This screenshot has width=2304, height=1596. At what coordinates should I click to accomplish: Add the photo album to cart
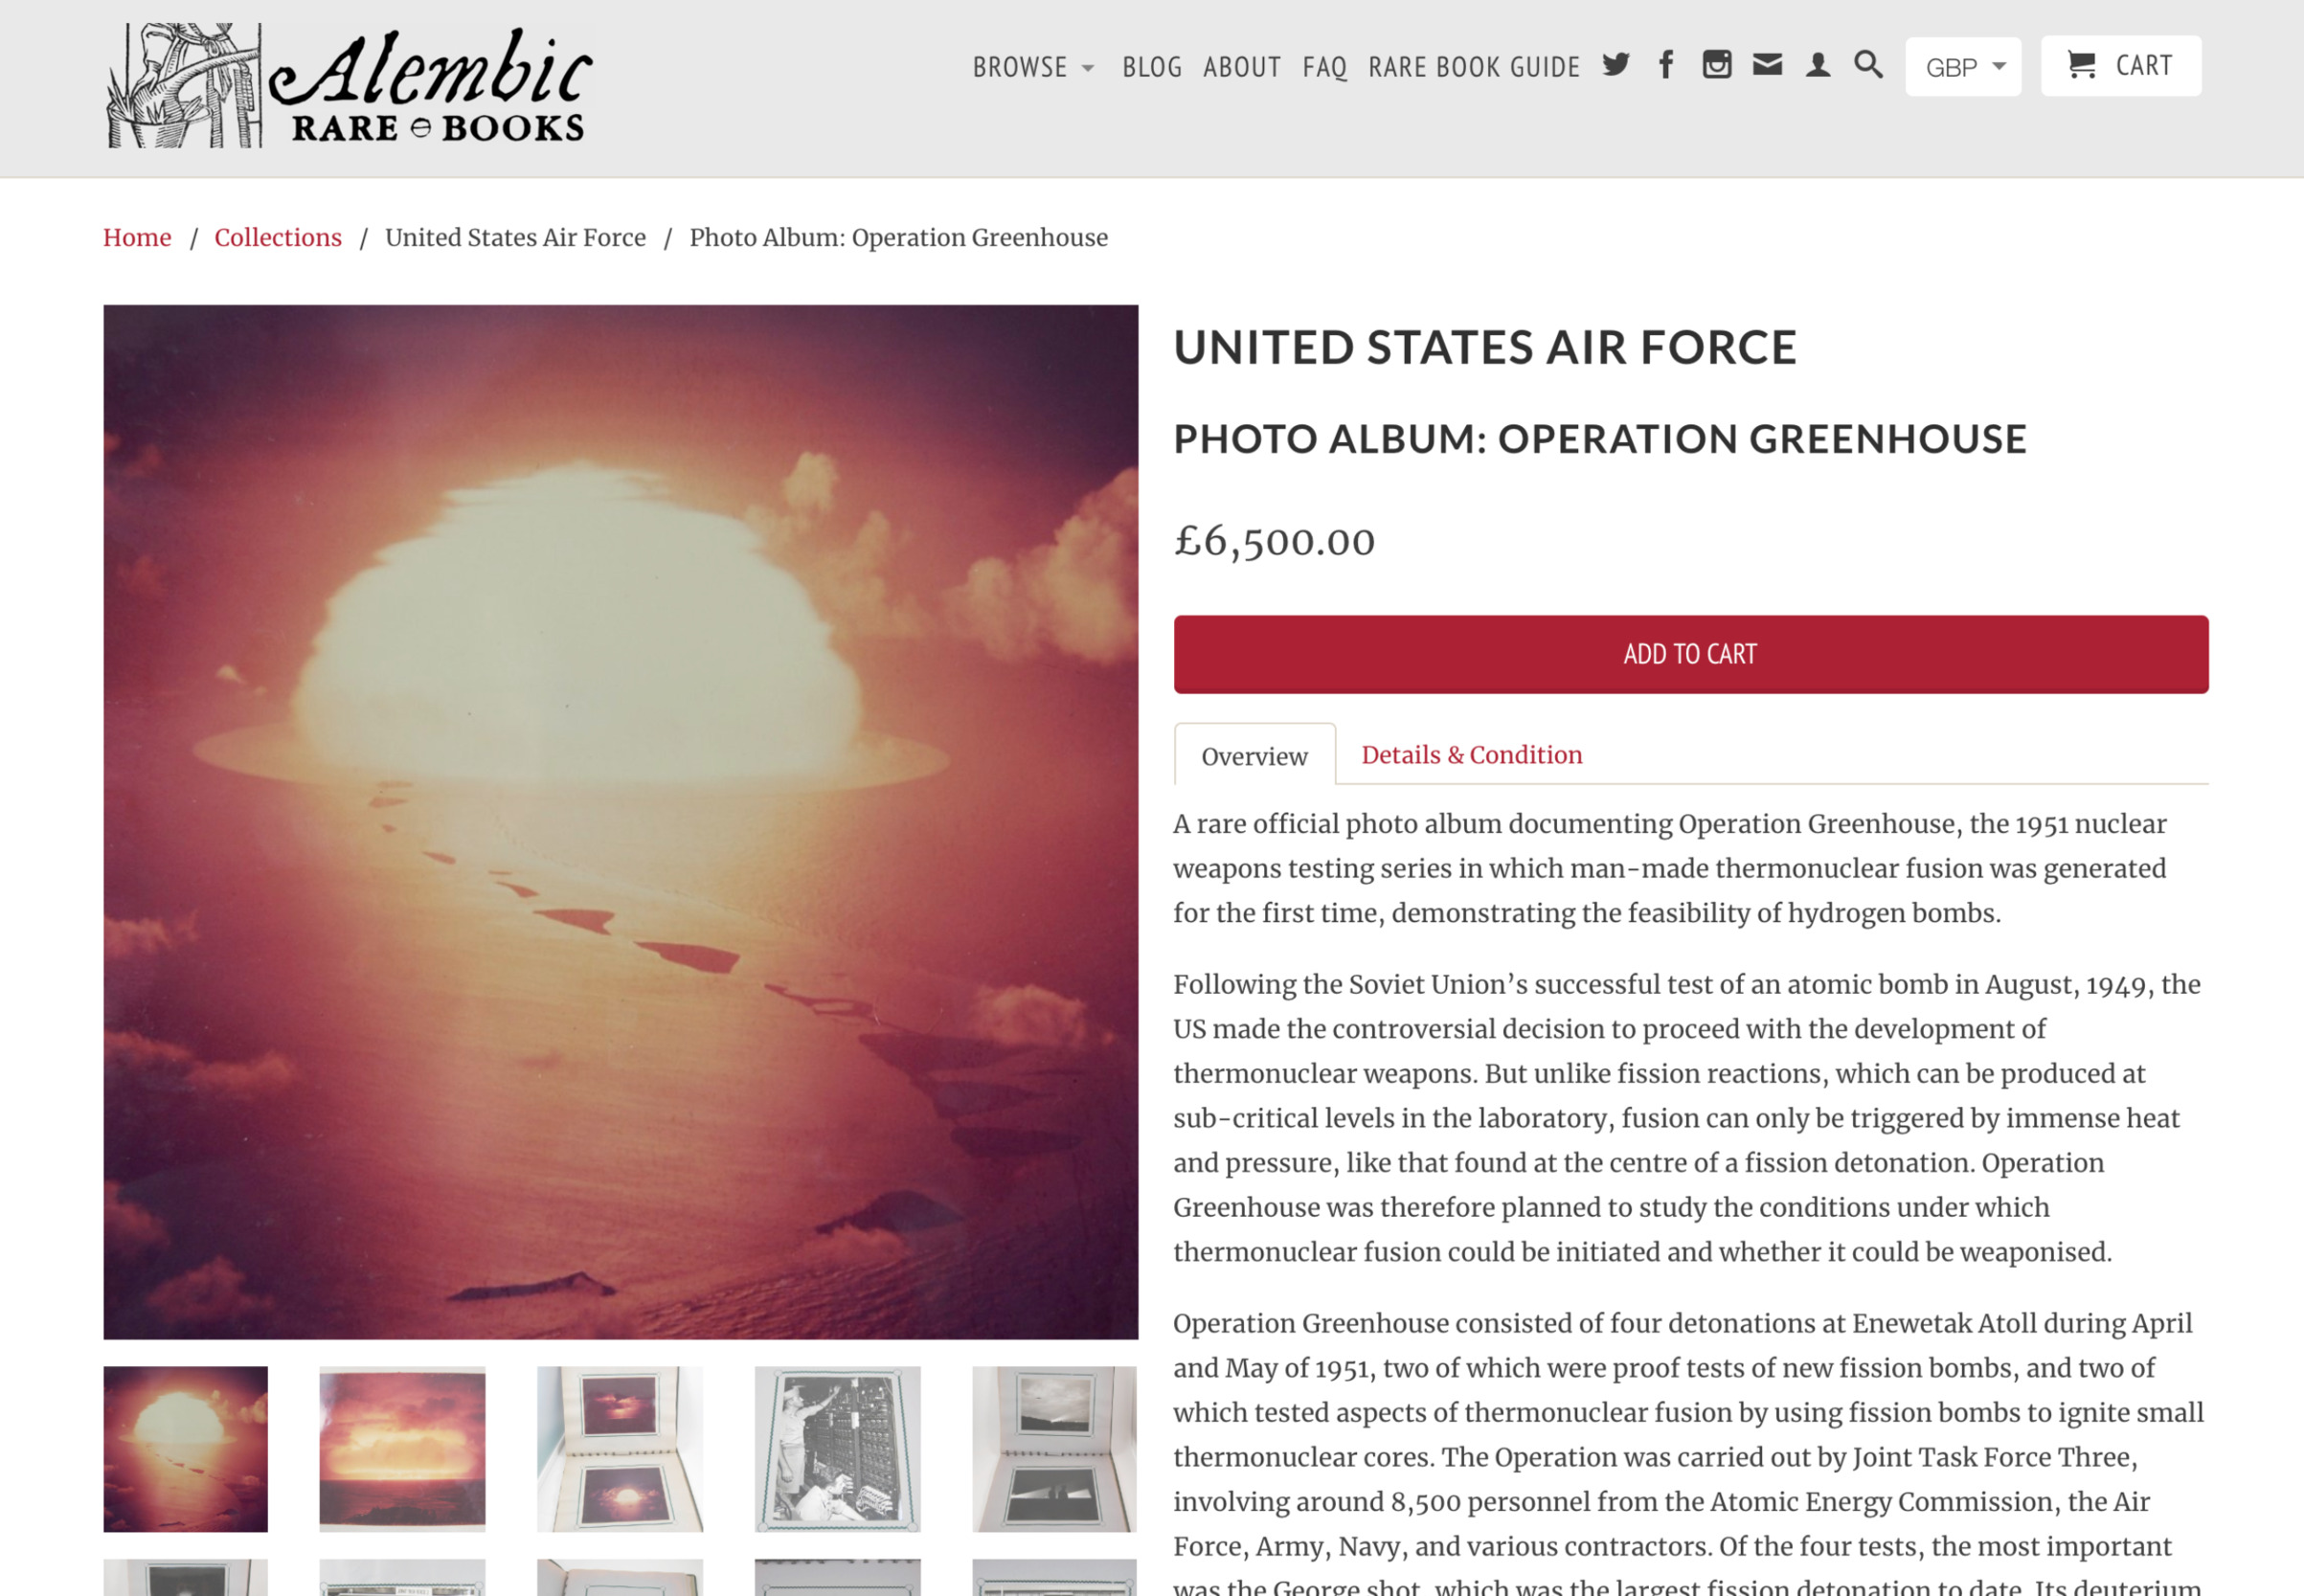click(x=1691, y=654)
